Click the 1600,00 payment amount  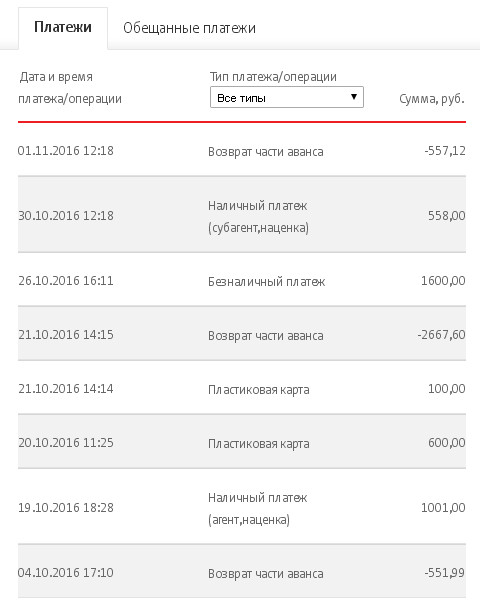point(443,280)
